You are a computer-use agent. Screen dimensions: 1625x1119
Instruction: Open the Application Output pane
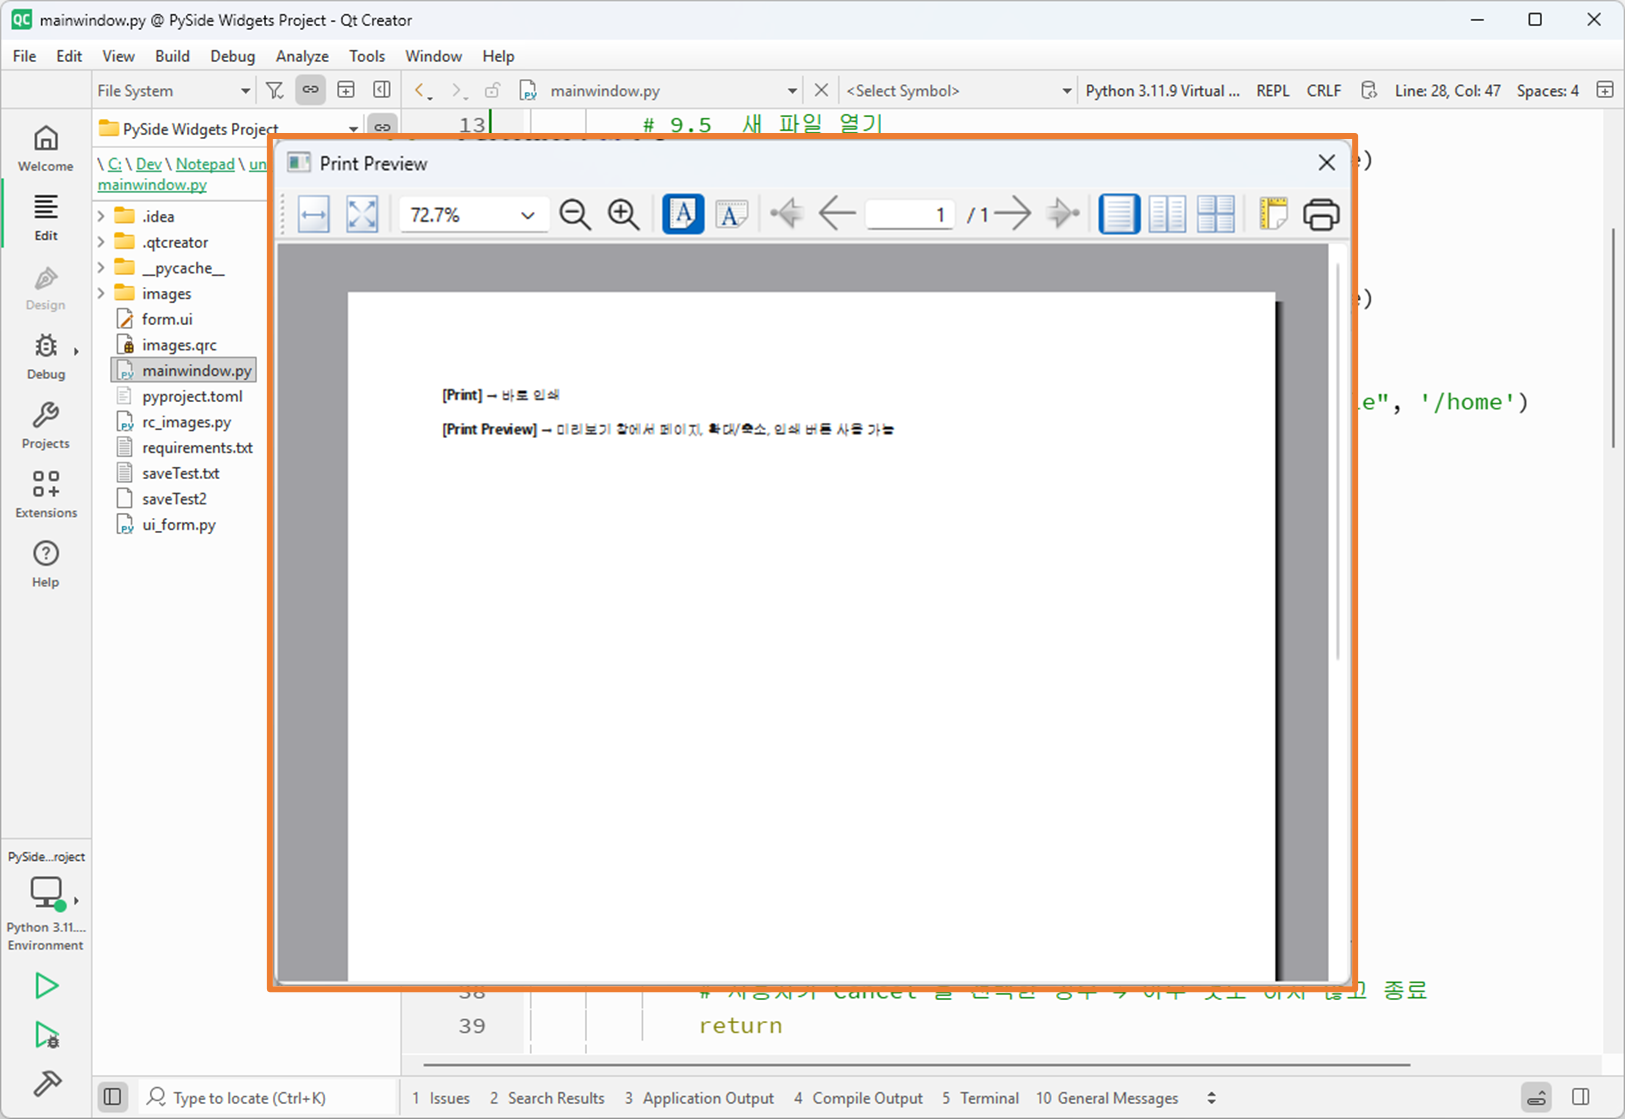[699, 1098]
